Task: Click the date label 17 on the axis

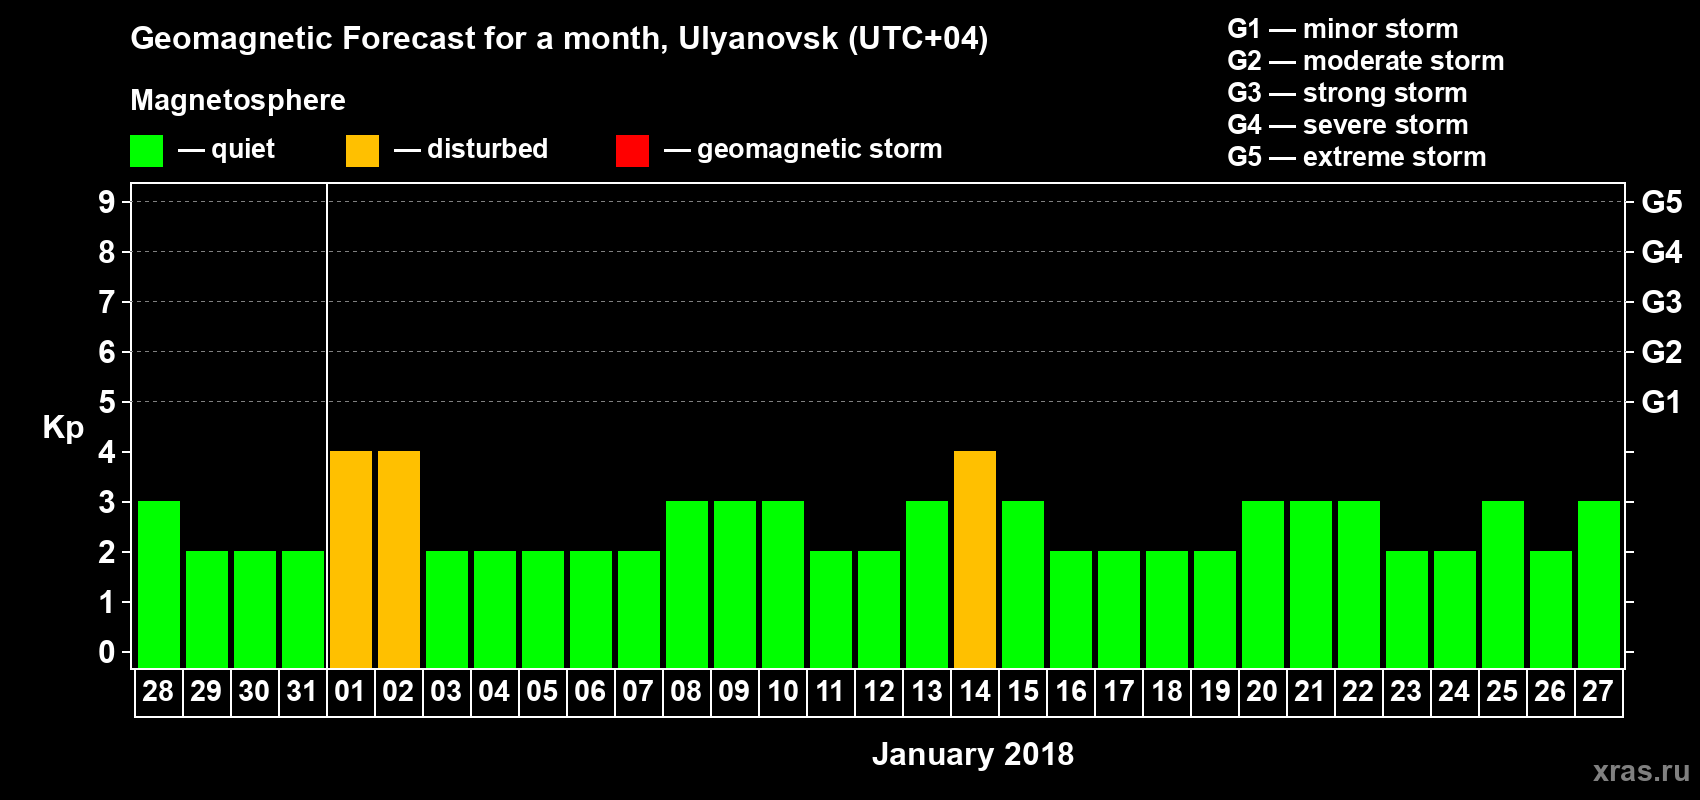Action: pyautogui.click(x=1118, y=692)
